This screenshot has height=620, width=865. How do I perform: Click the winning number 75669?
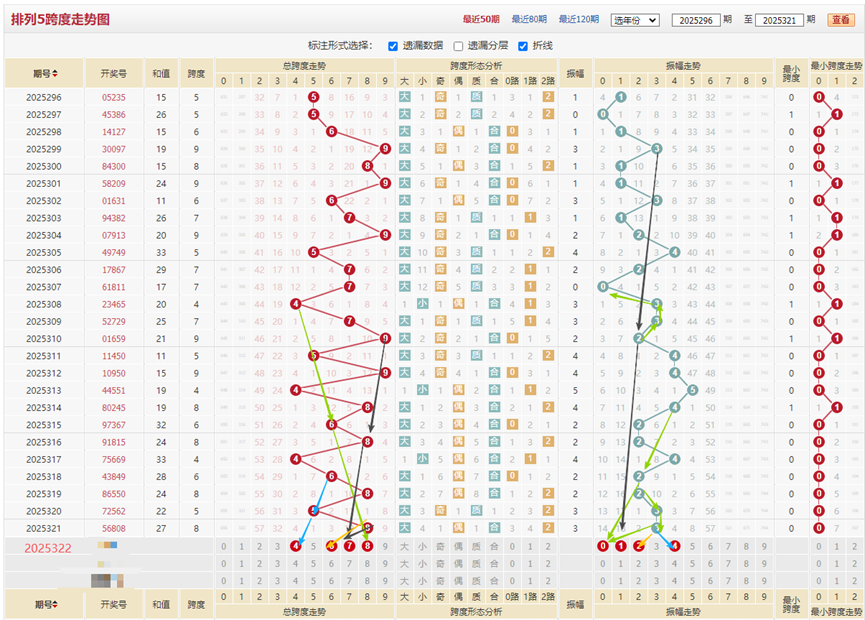point(114,459)
